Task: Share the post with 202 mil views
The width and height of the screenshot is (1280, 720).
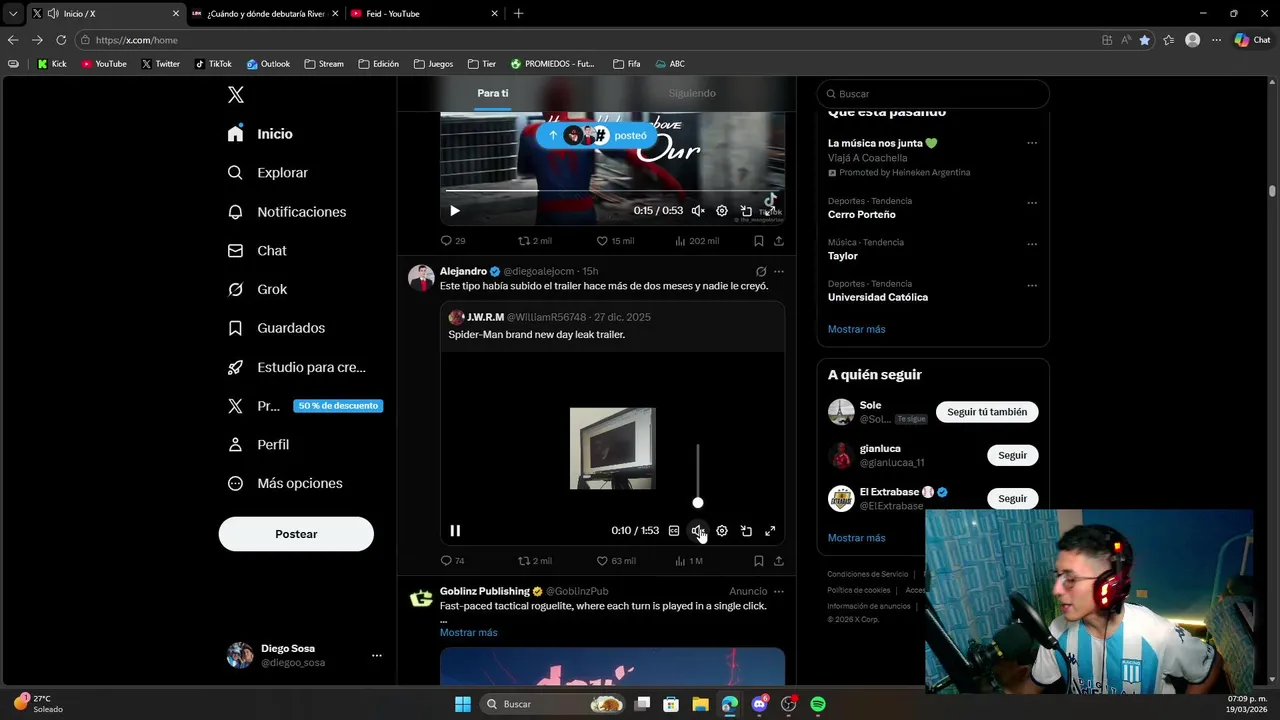Action: (x=779, y=241)
